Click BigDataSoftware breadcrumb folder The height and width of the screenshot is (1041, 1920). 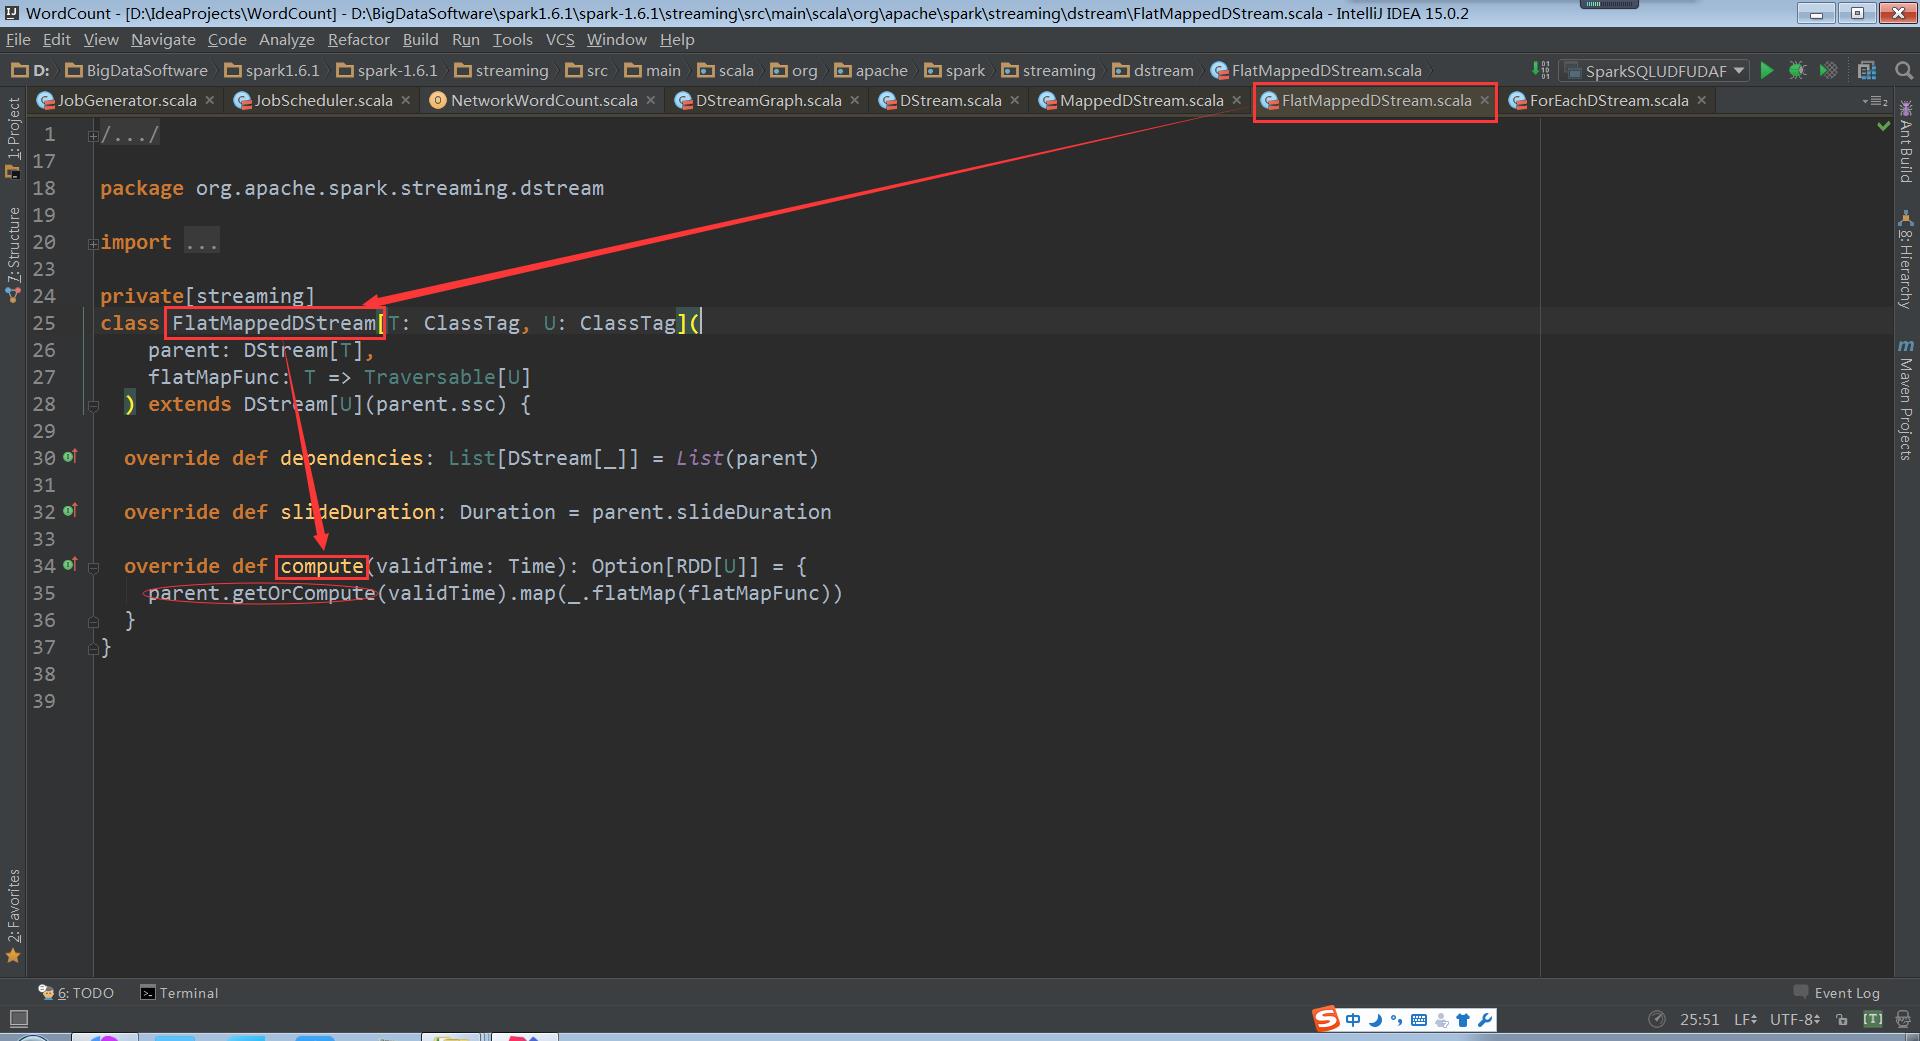136,70
